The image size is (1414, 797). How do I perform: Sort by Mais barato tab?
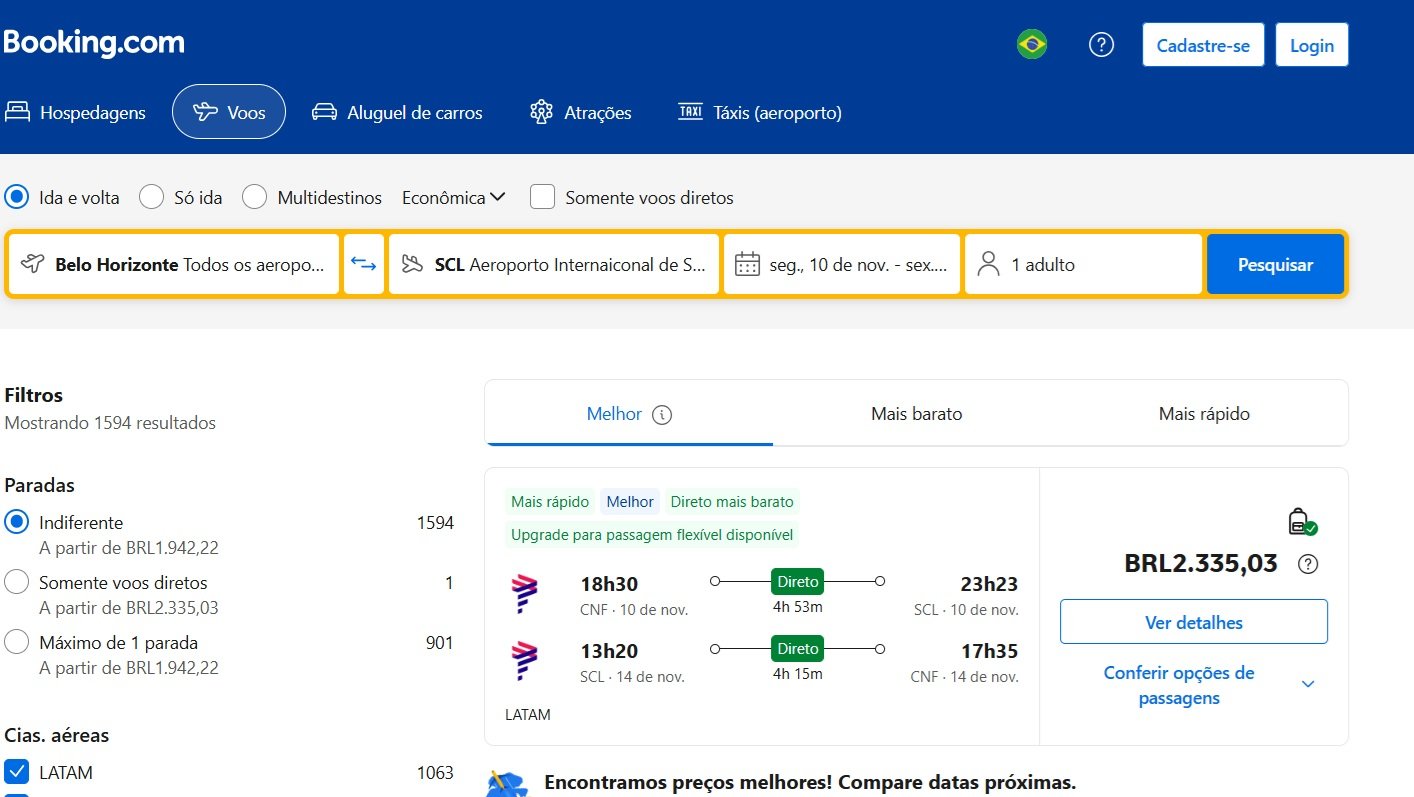click(917, 414)
